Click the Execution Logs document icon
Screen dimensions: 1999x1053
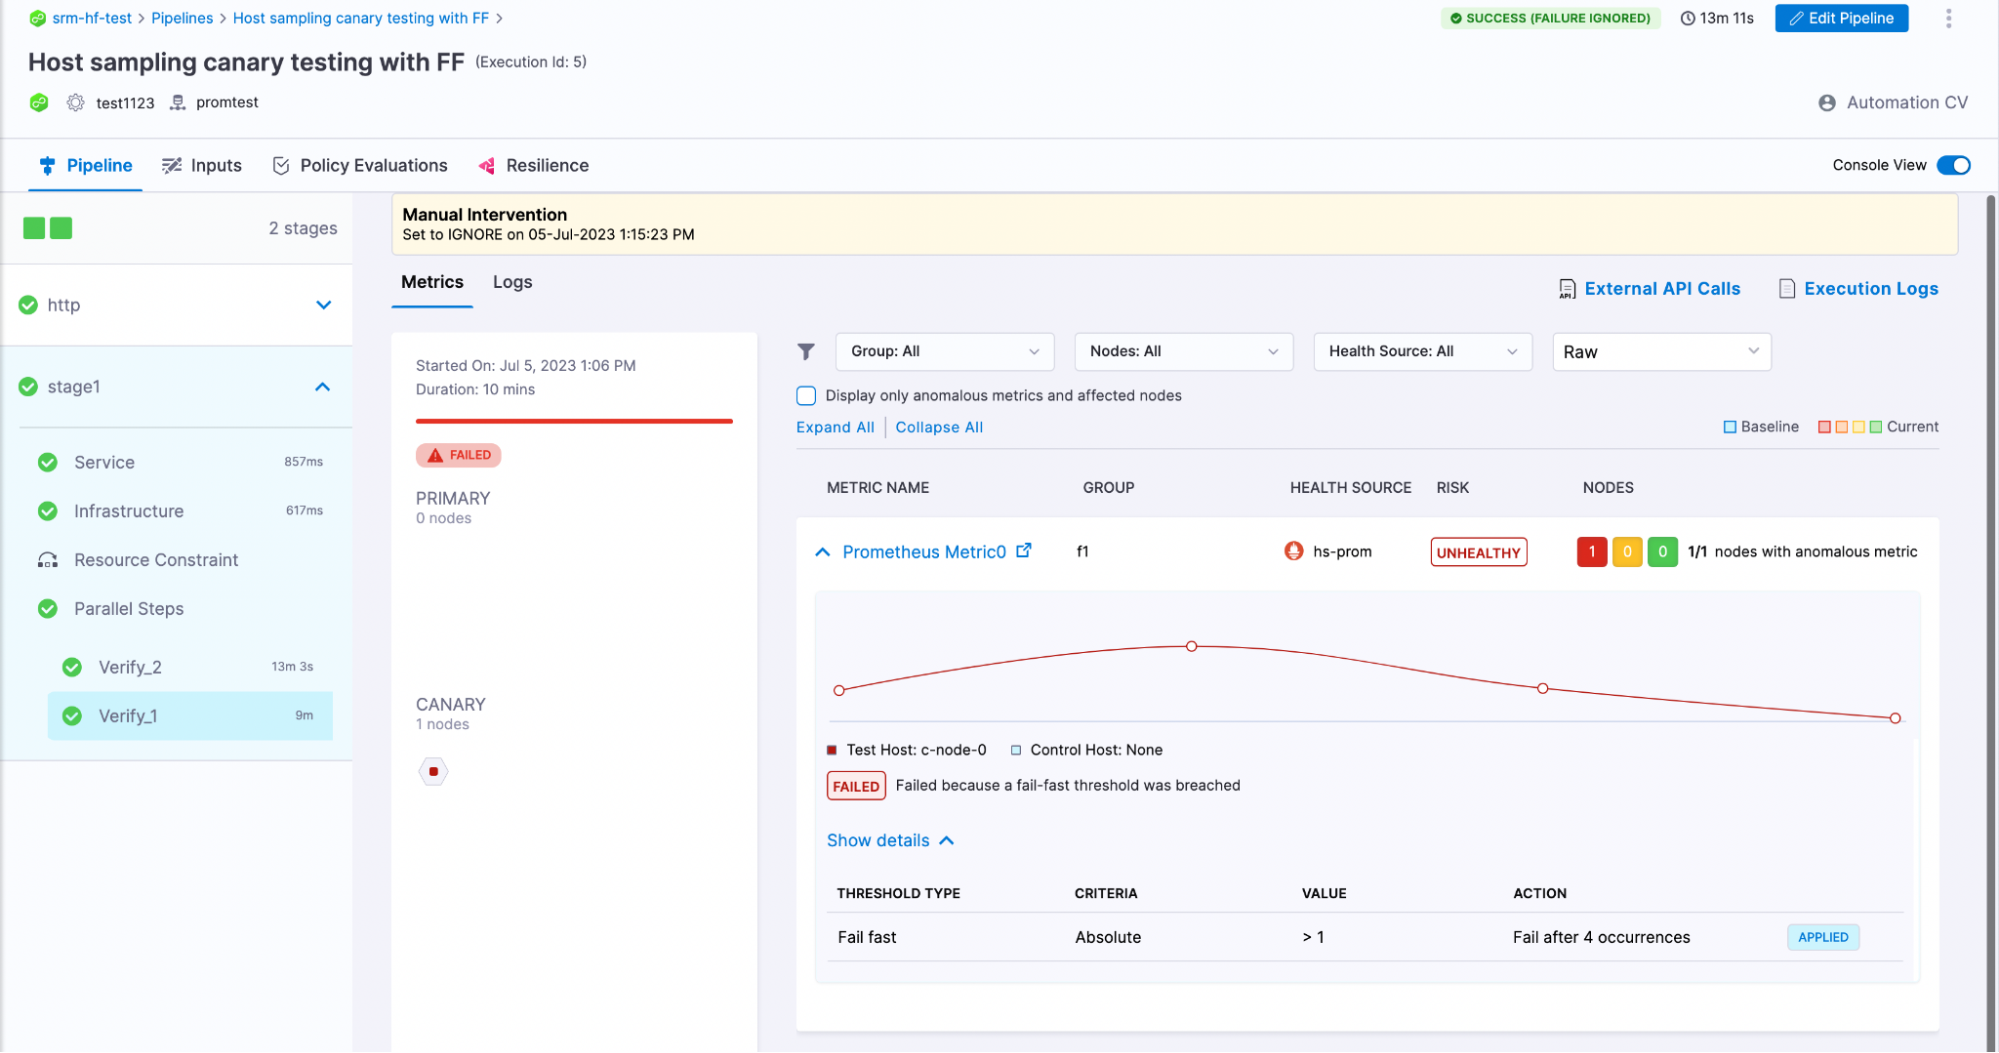pyautogui.click(x=1786, y=289)
